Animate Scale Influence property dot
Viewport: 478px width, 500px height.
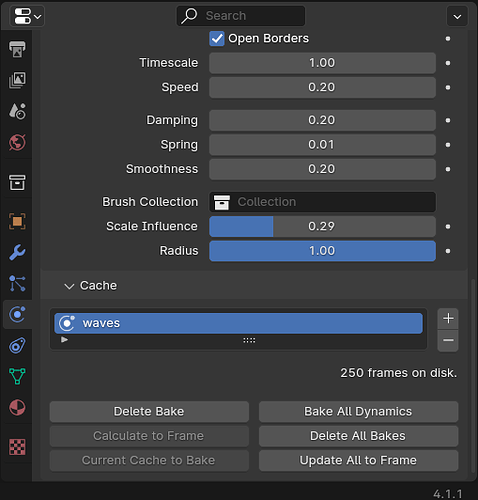(448, 226)
